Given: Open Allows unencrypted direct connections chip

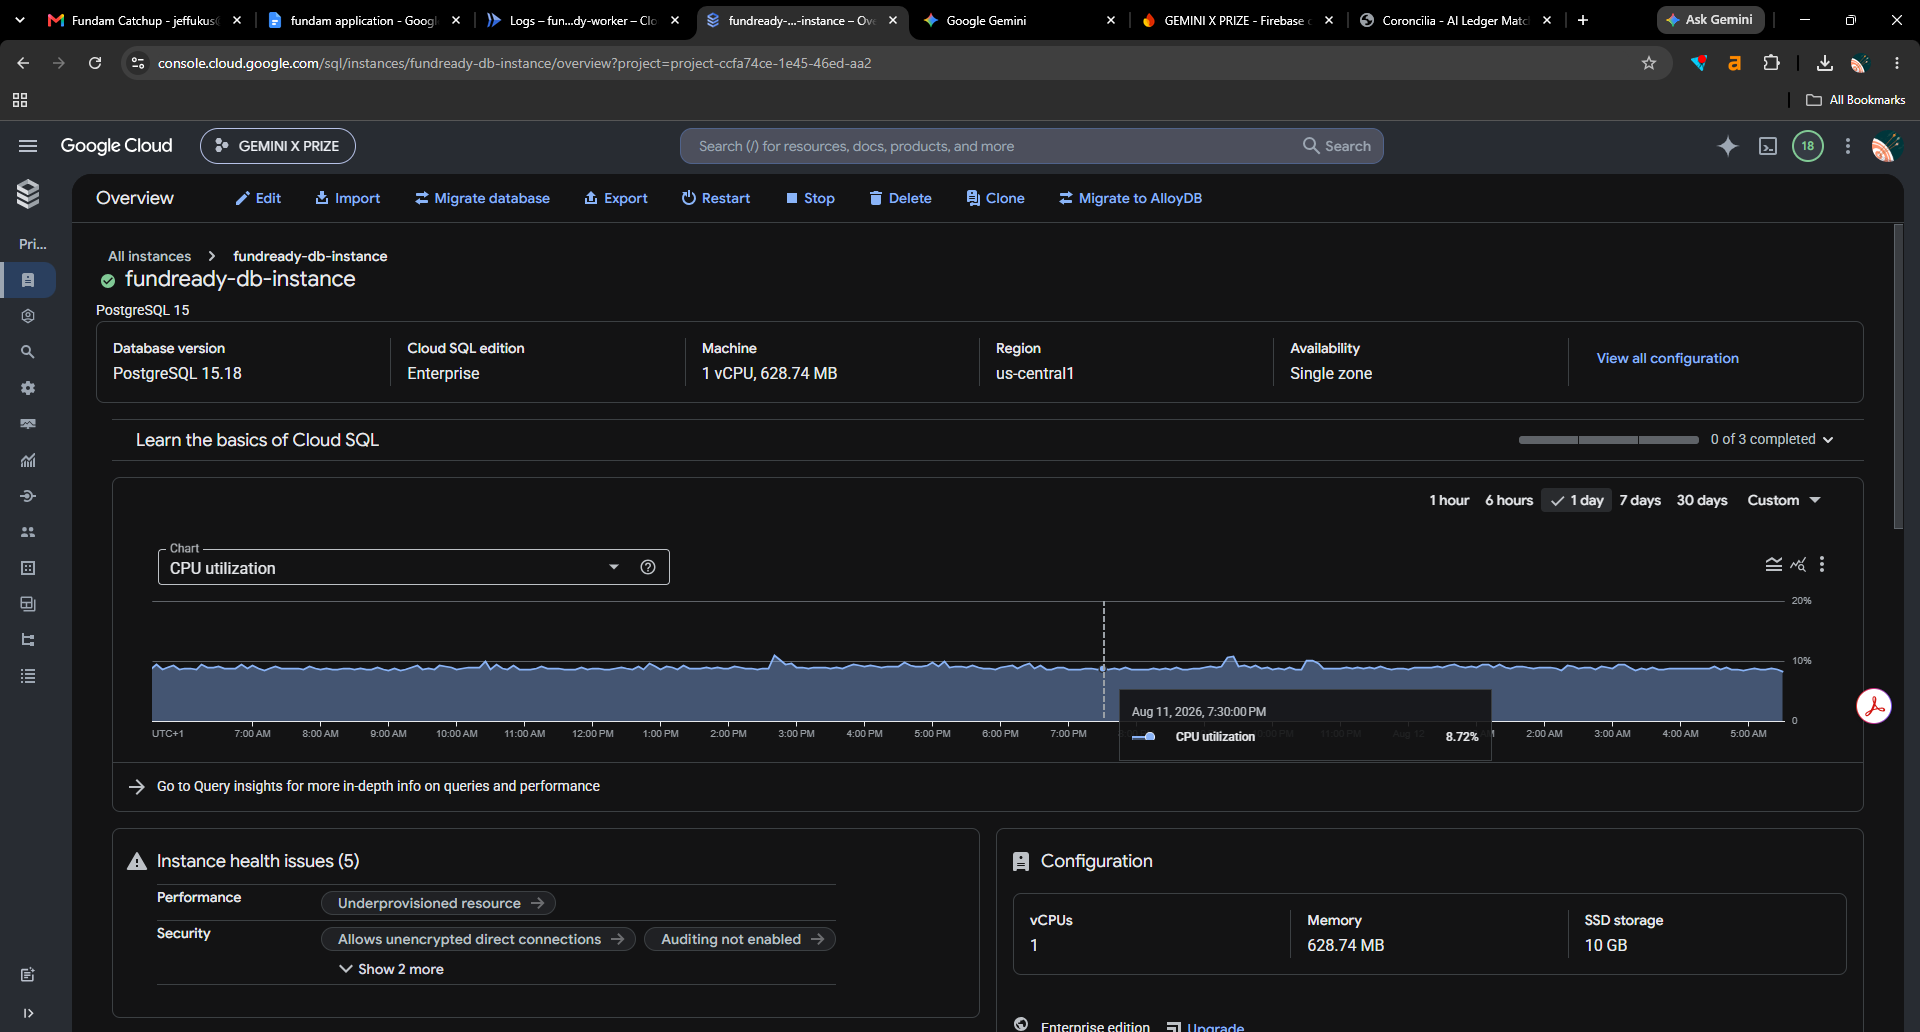Looking at the screenshot, I should click(478, 939).
